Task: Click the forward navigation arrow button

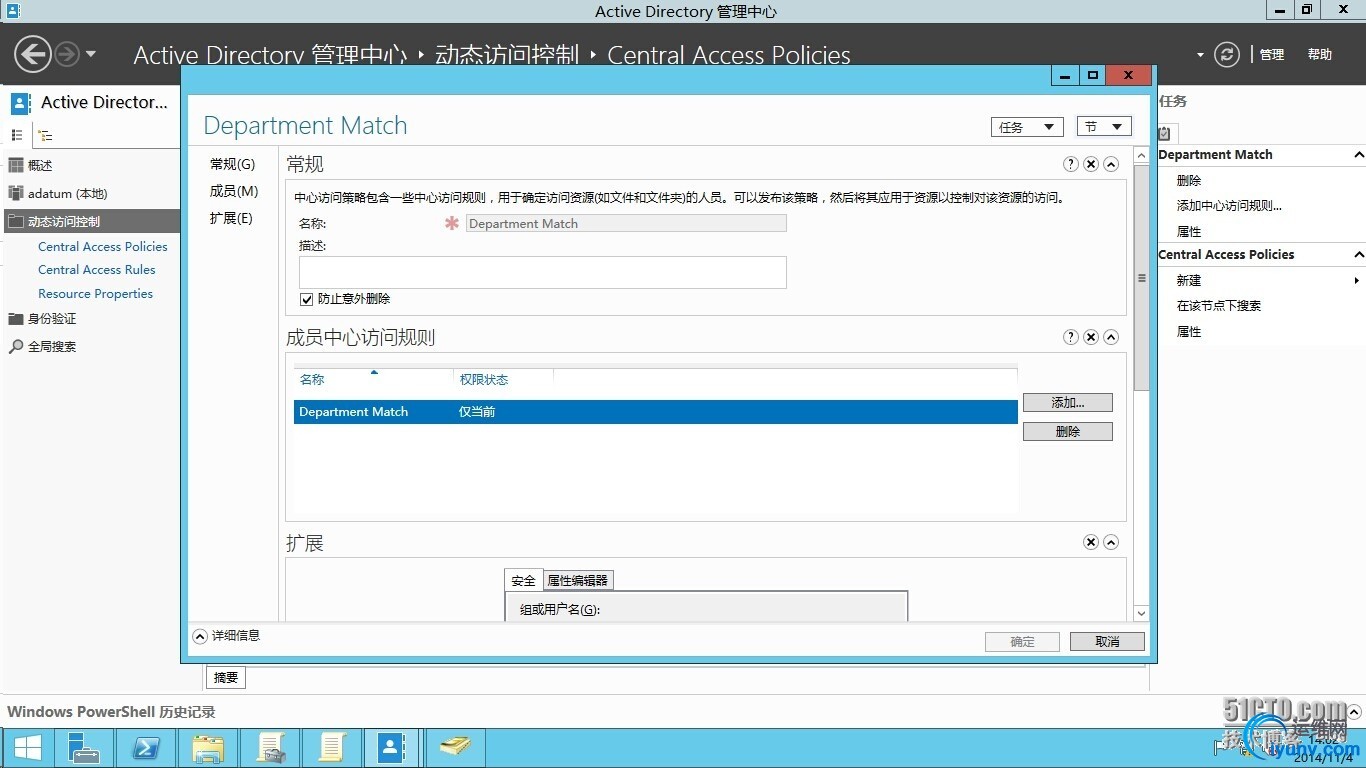Action: coord(67,54)
